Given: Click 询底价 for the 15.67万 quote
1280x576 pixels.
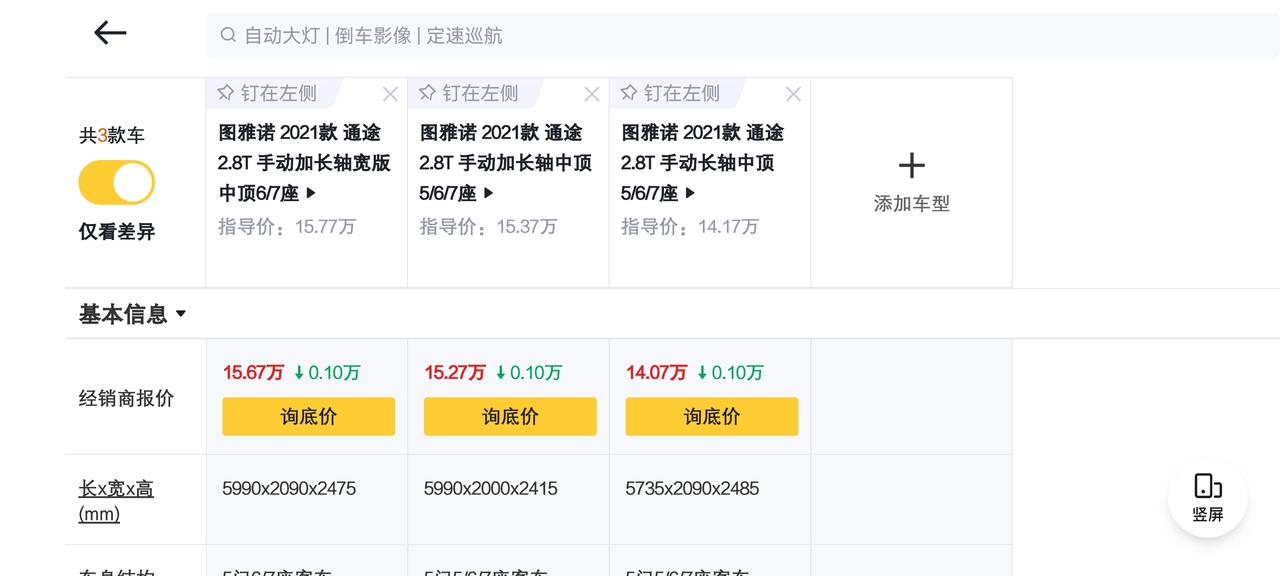Looking at the screenshot, I should (x=308, y=416).
